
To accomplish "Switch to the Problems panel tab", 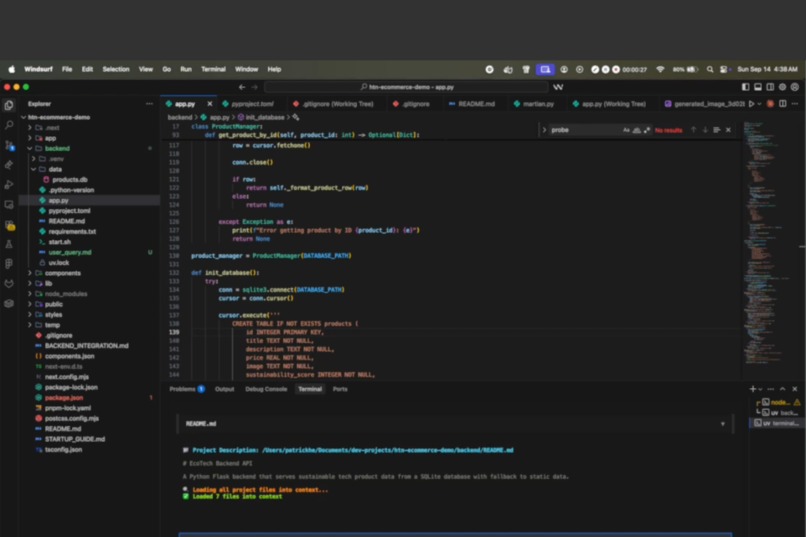I will pos(187,389).
